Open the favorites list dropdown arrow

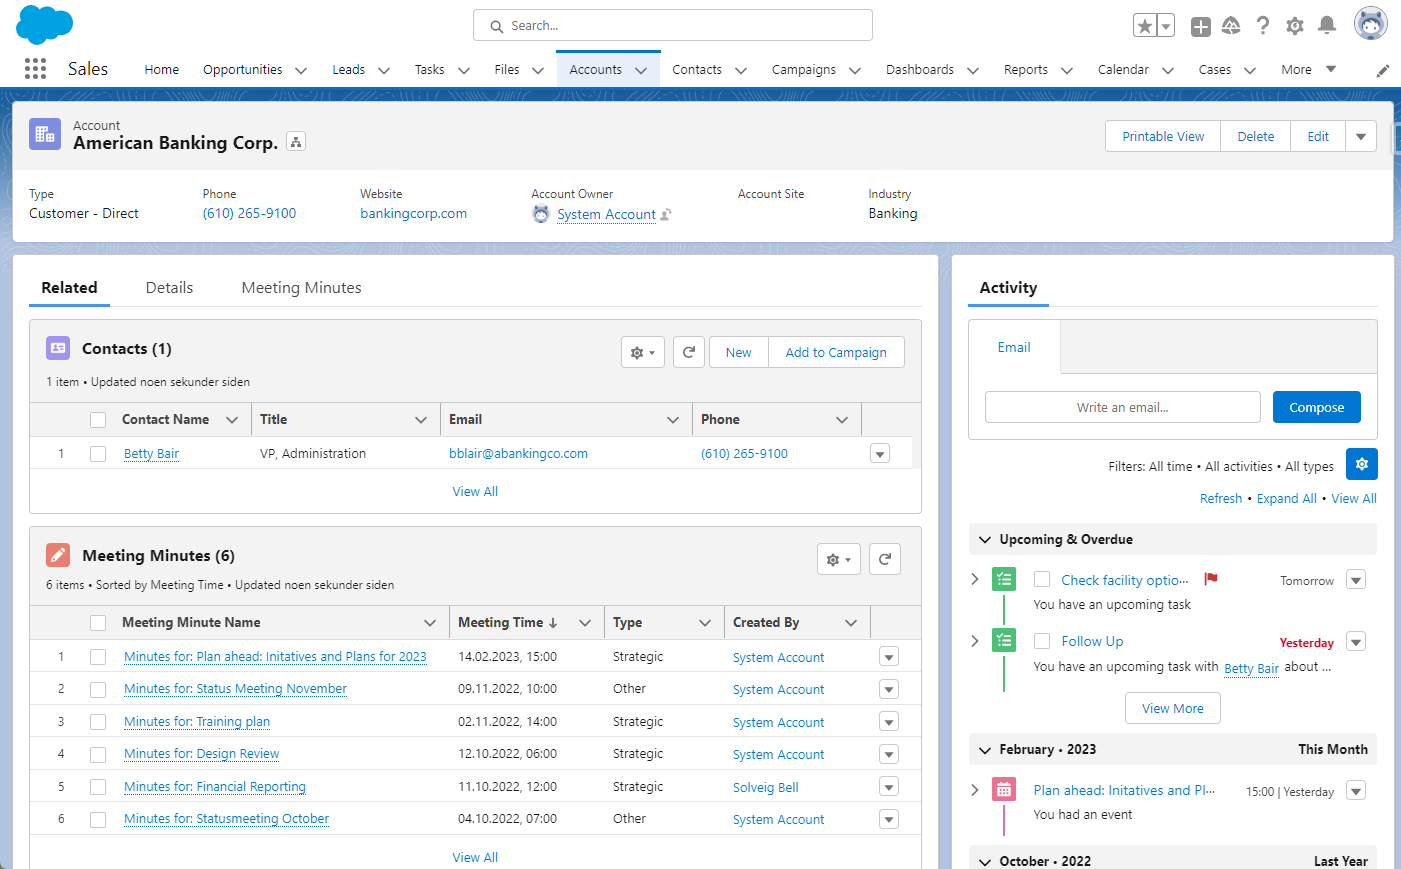point(1166,26)
